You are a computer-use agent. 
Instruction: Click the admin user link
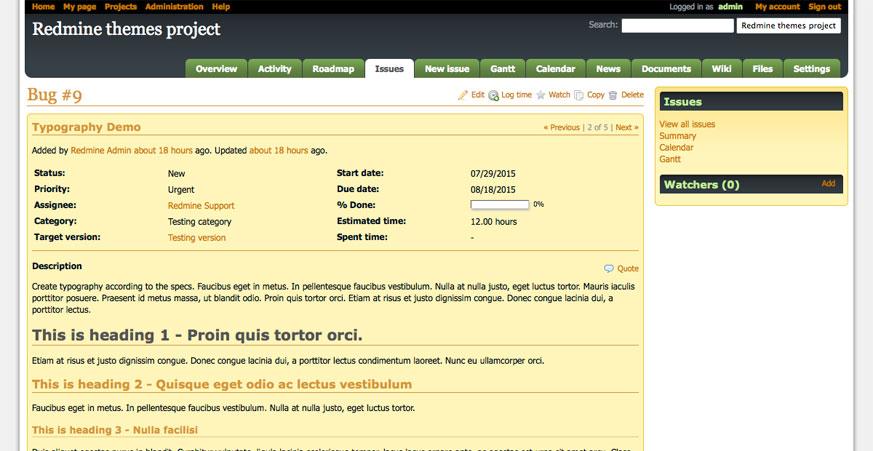click(730, 7)
